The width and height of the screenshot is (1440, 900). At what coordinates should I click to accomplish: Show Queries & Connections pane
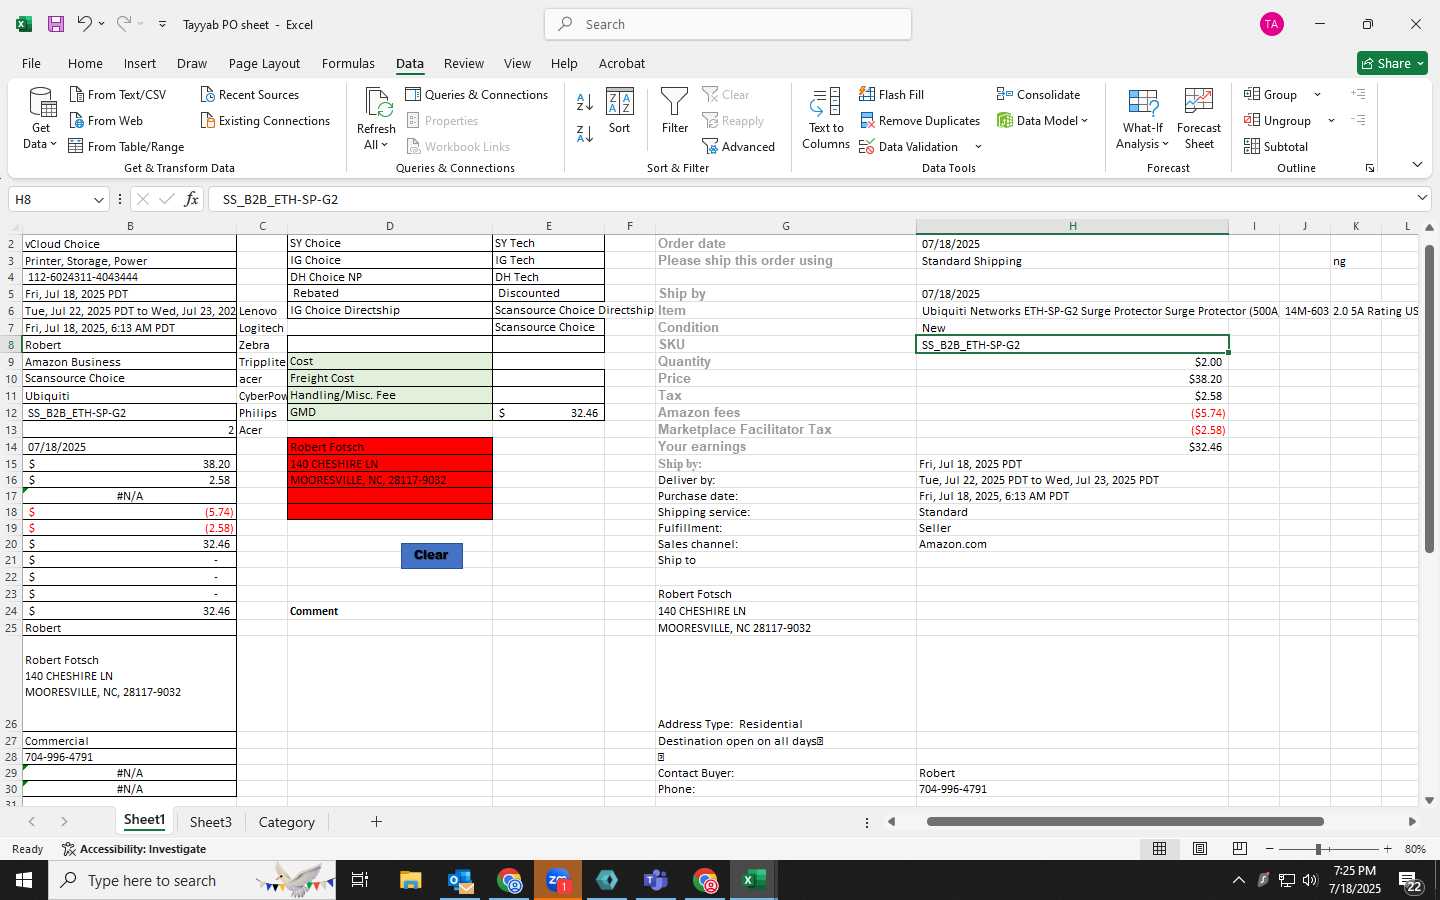(476, 94)
